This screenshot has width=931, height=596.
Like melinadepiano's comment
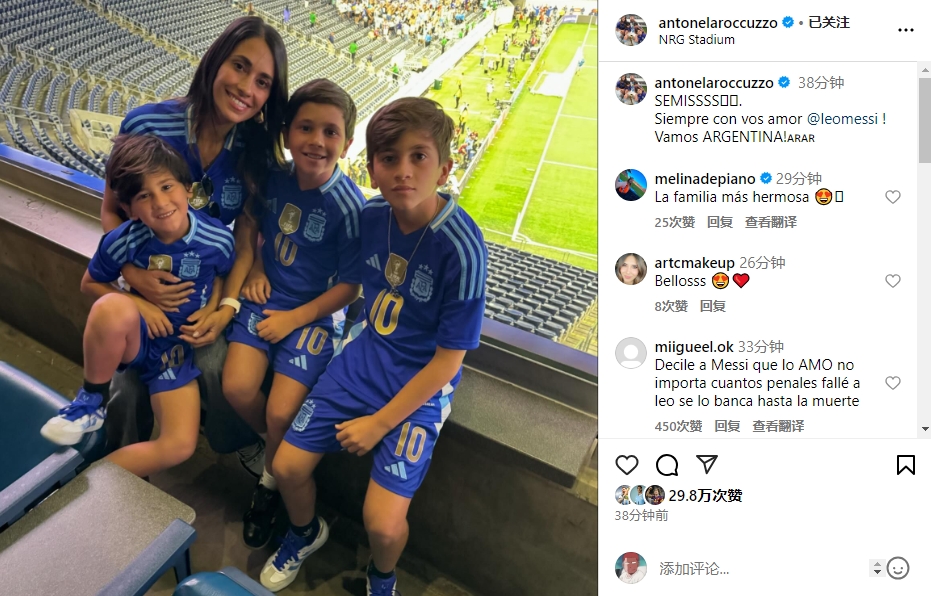click(893, 197)
